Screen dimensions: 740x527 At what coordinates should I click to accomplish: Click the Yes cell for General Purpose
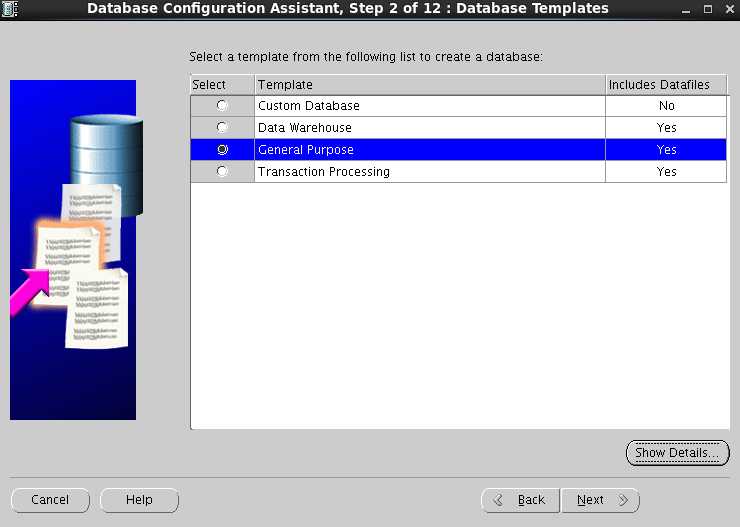point(666,150)
